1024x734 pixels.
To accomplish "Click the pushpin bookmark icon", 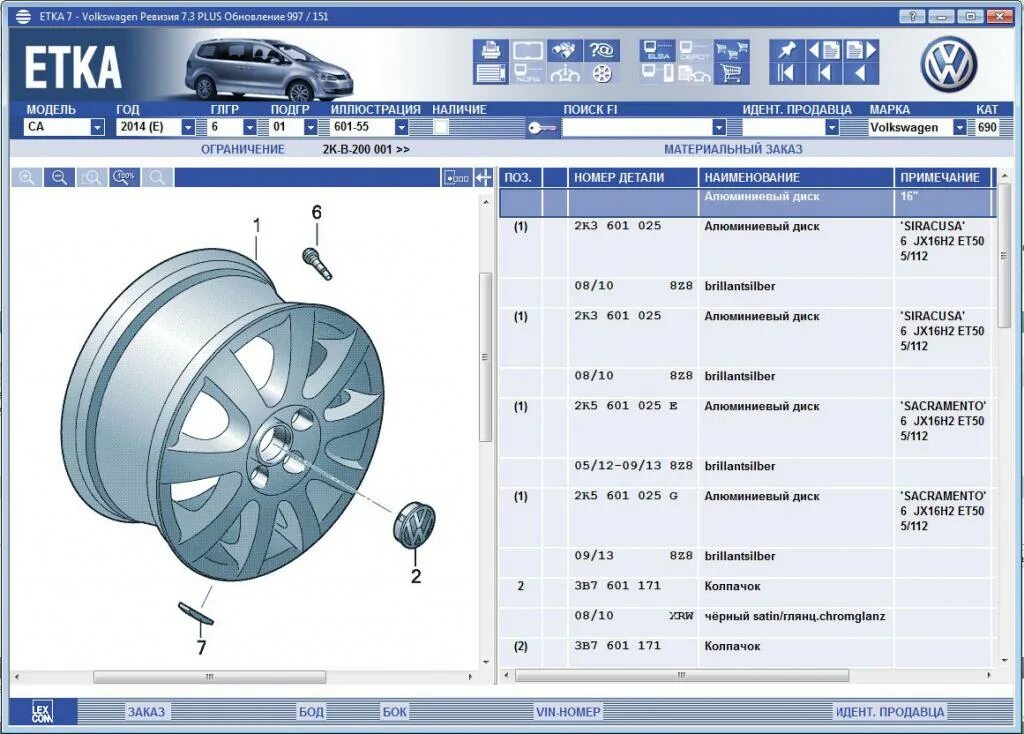I will tap(786, 51).
